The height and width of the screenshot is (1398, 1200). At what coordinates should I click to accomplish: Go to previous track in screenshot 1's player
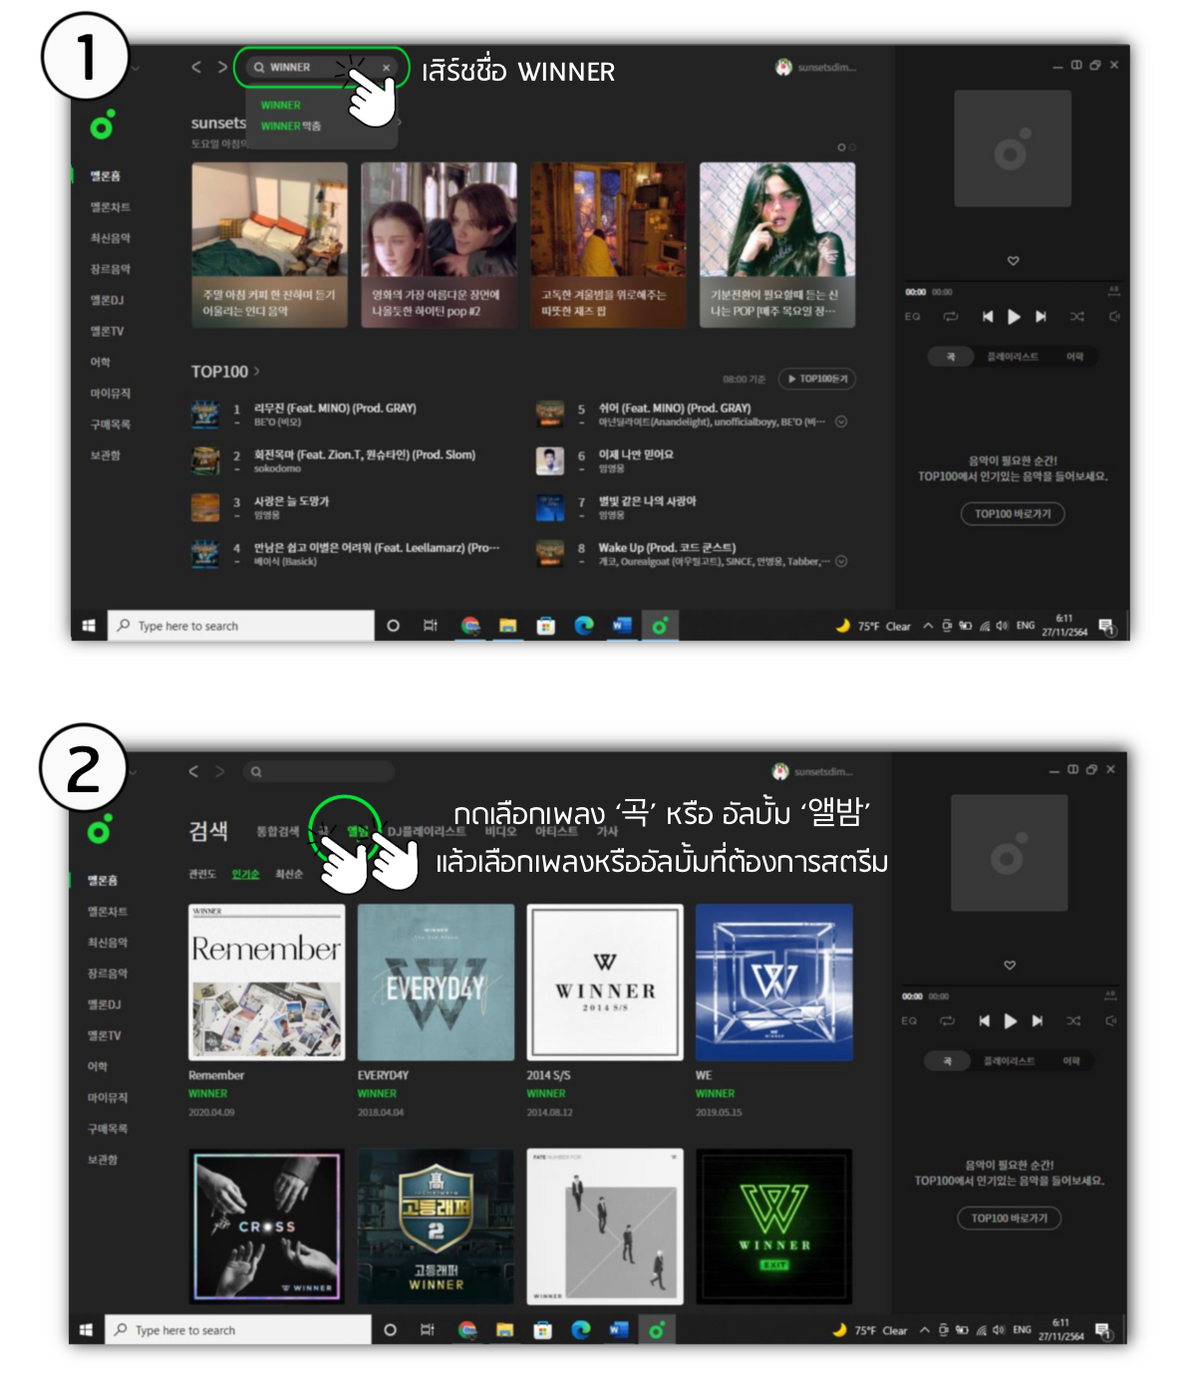[987, 317]
